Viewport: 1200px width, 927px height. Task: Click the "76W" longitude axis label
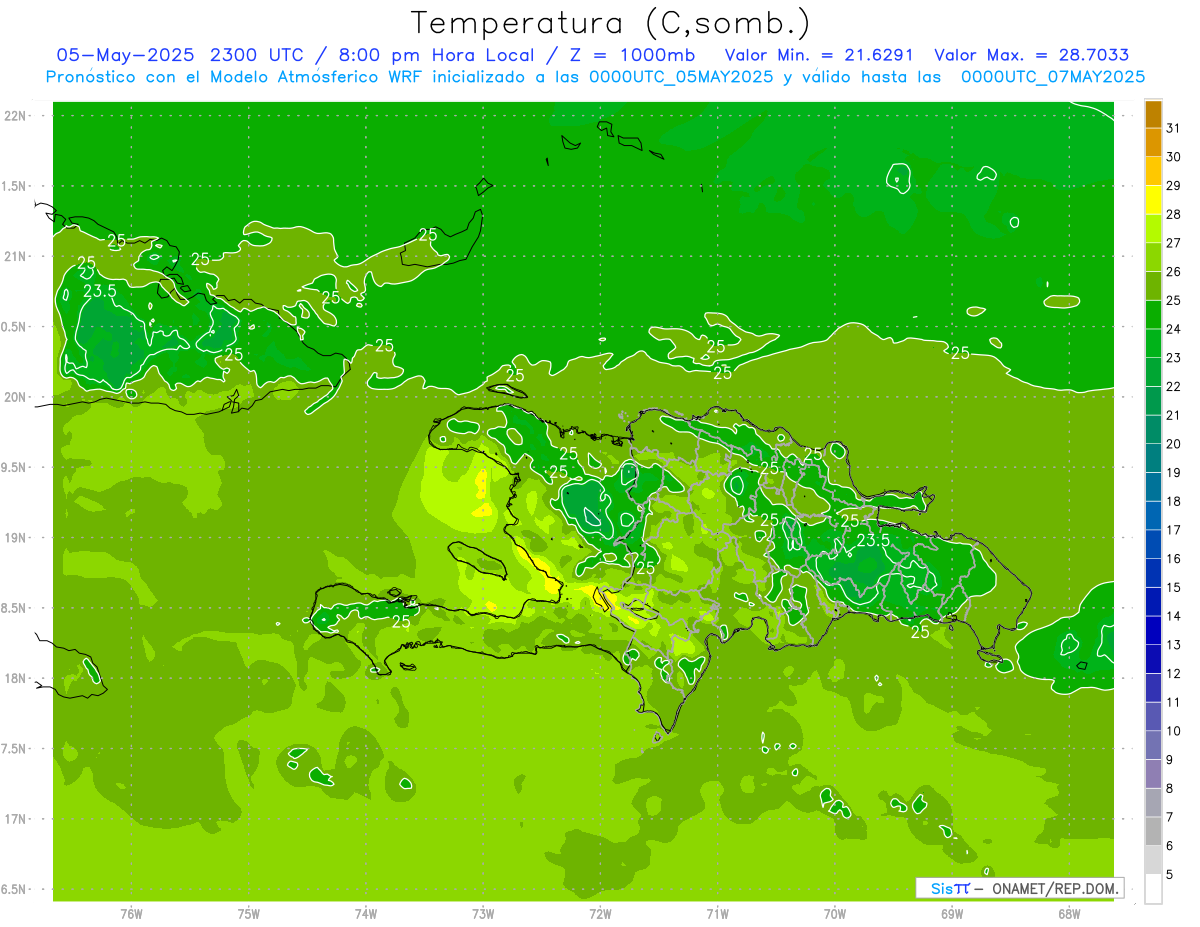(131, 914)
